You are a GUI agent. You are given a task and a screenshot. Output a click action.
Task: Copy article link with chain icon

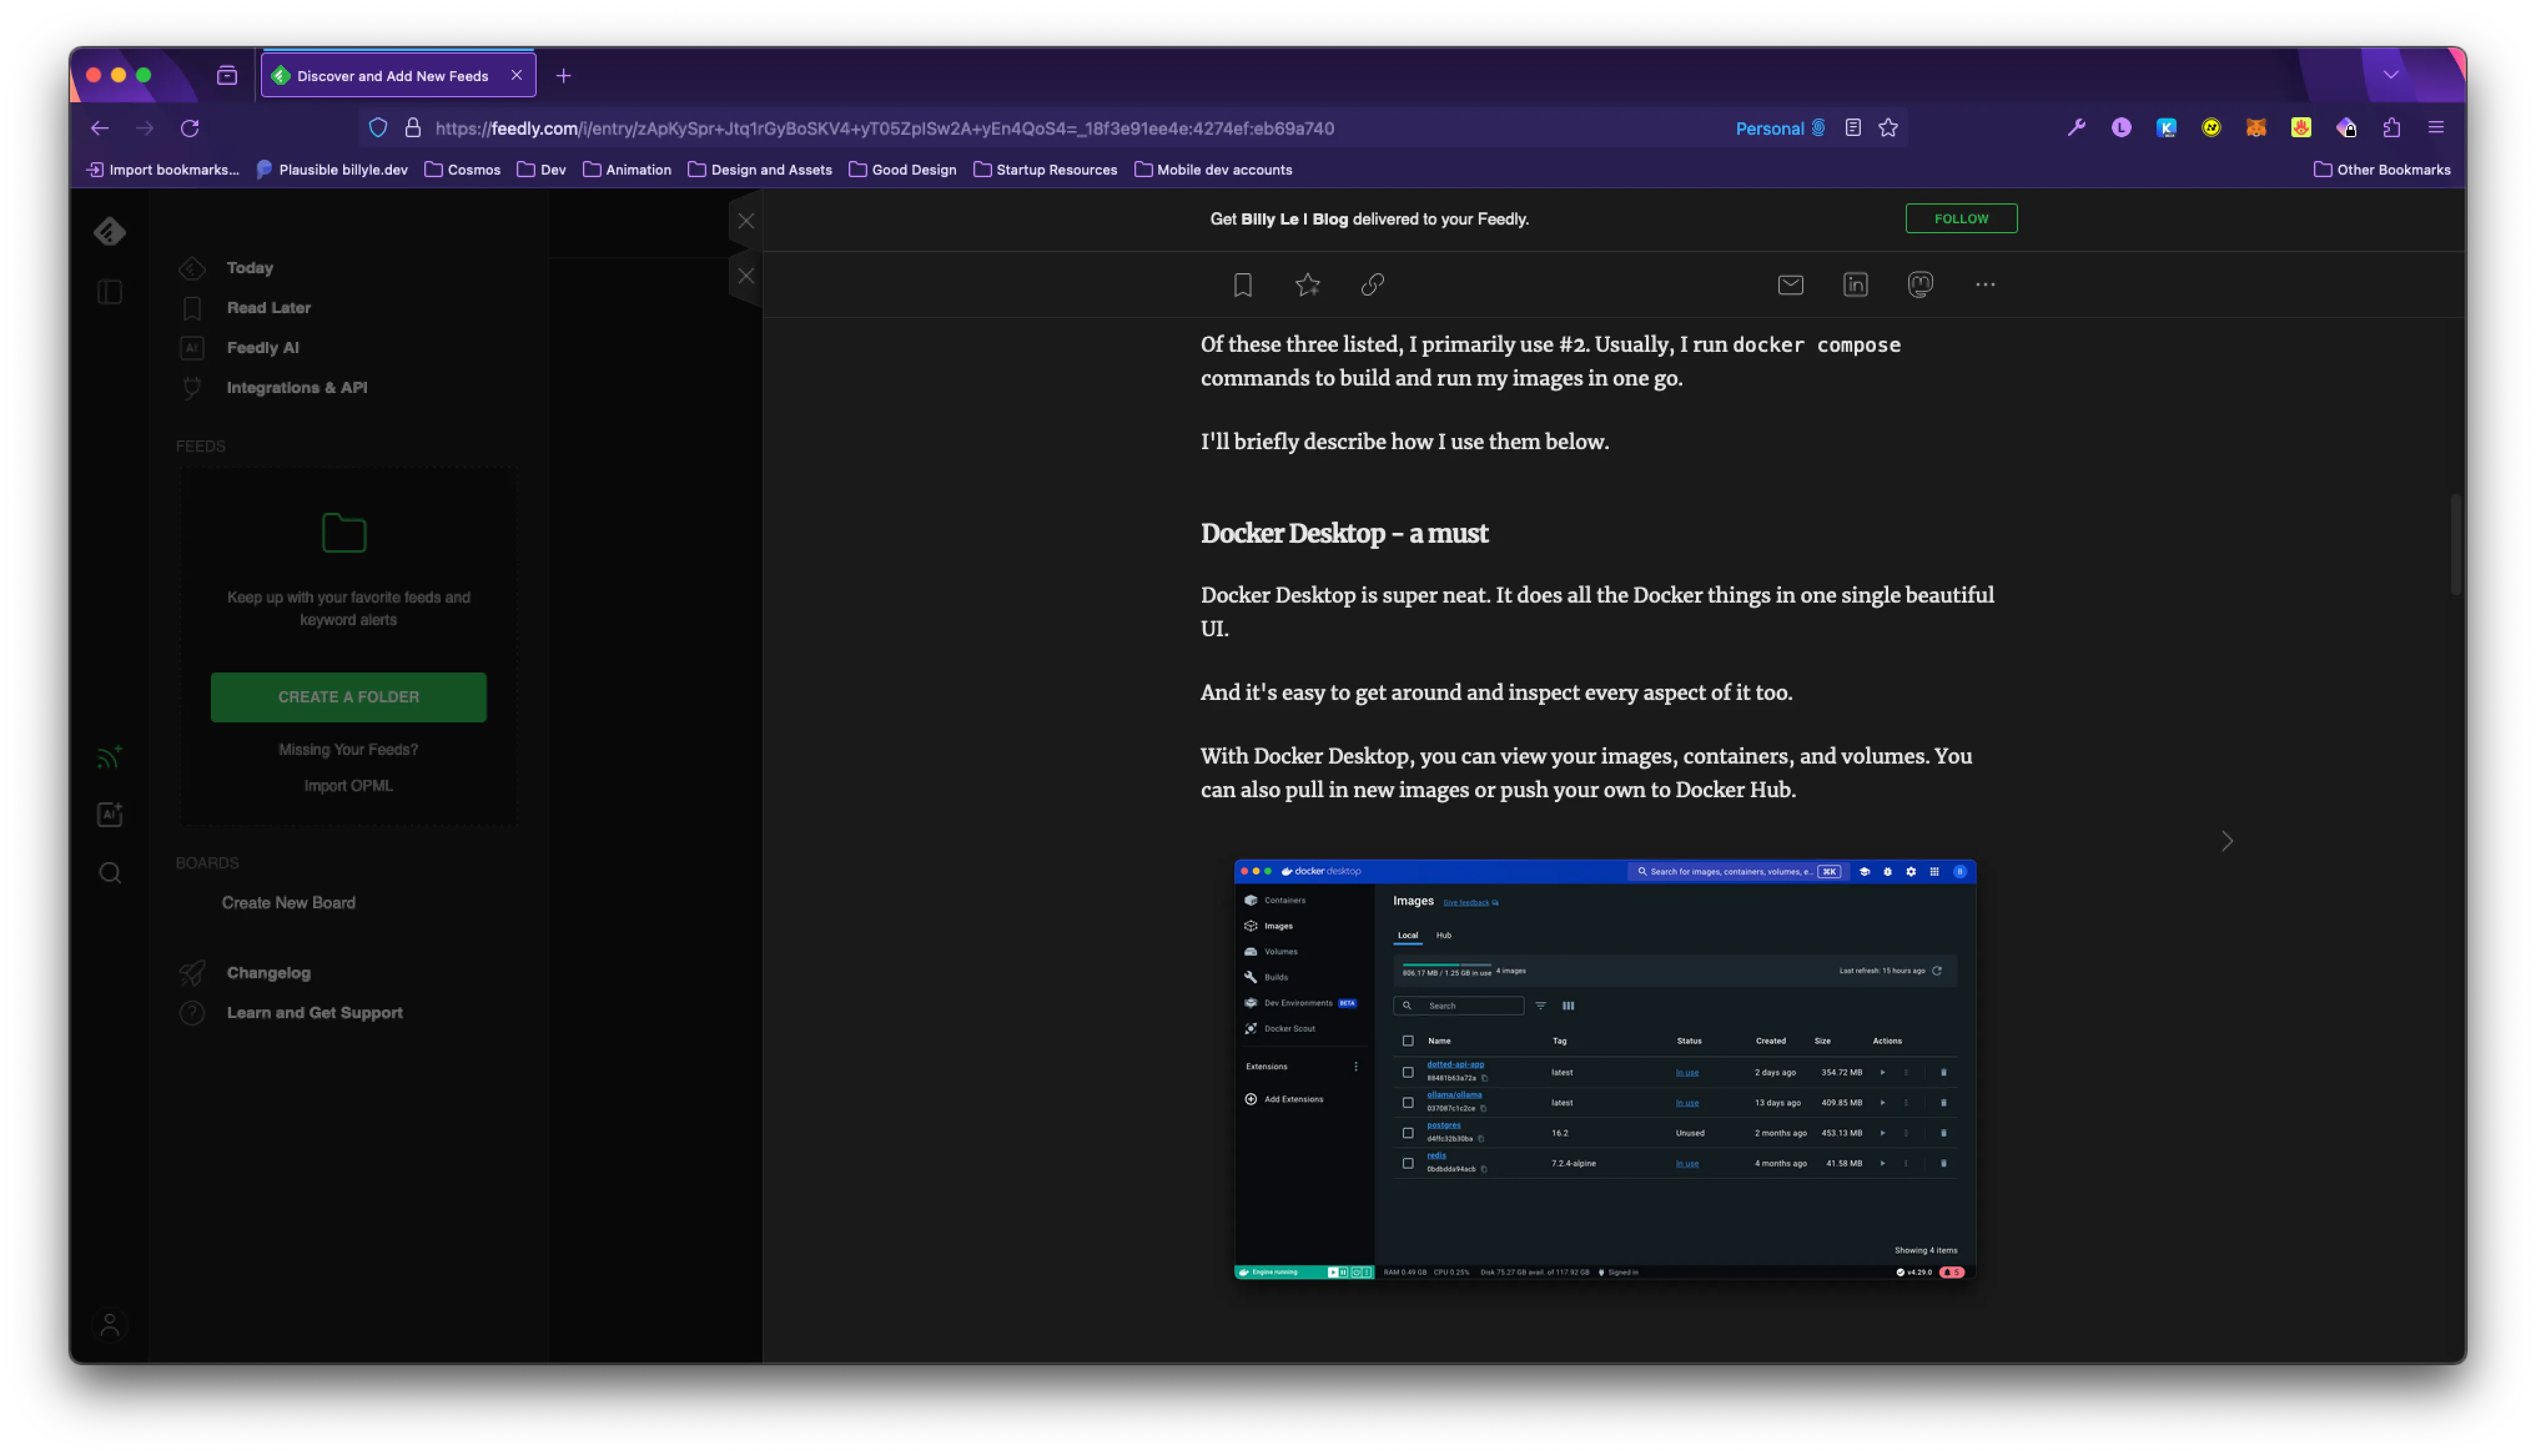coord(1372,285)
